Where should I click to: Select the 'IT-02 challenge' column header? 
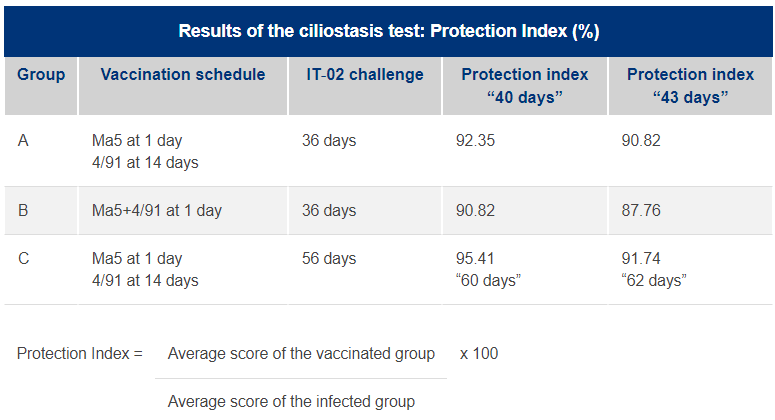point(365,75)
